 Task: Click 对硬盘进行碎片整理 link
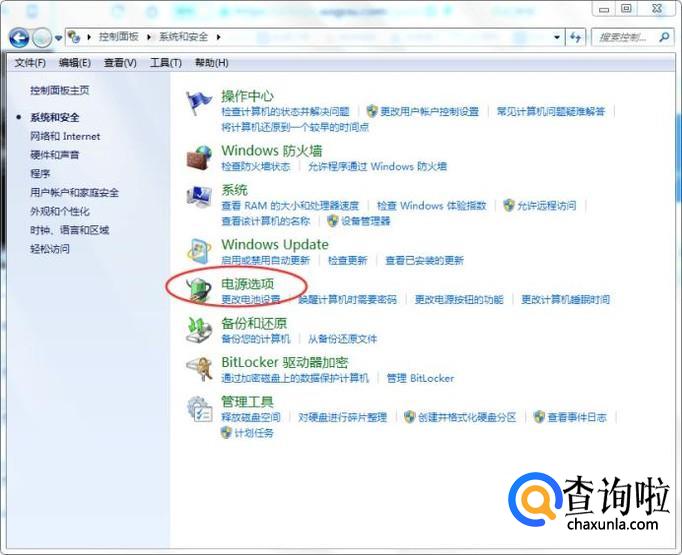(342, 417)
